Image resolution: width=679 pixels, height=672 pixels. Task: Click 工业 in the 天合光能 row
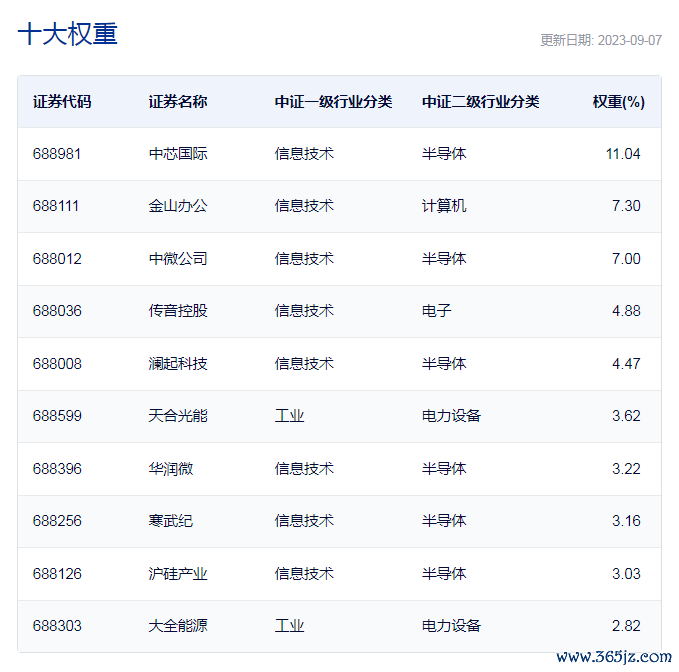click(x=289, y=416)
